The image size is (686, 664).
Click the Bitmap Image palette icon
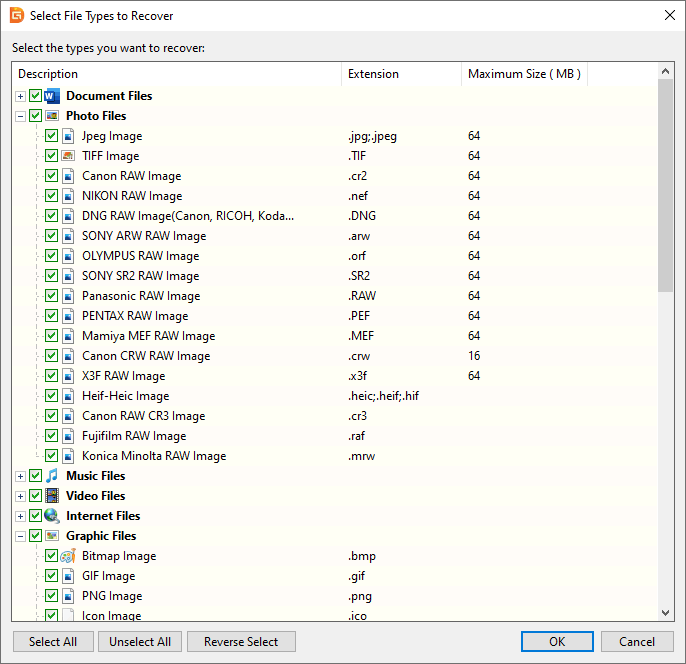click(x=68, y=556)
